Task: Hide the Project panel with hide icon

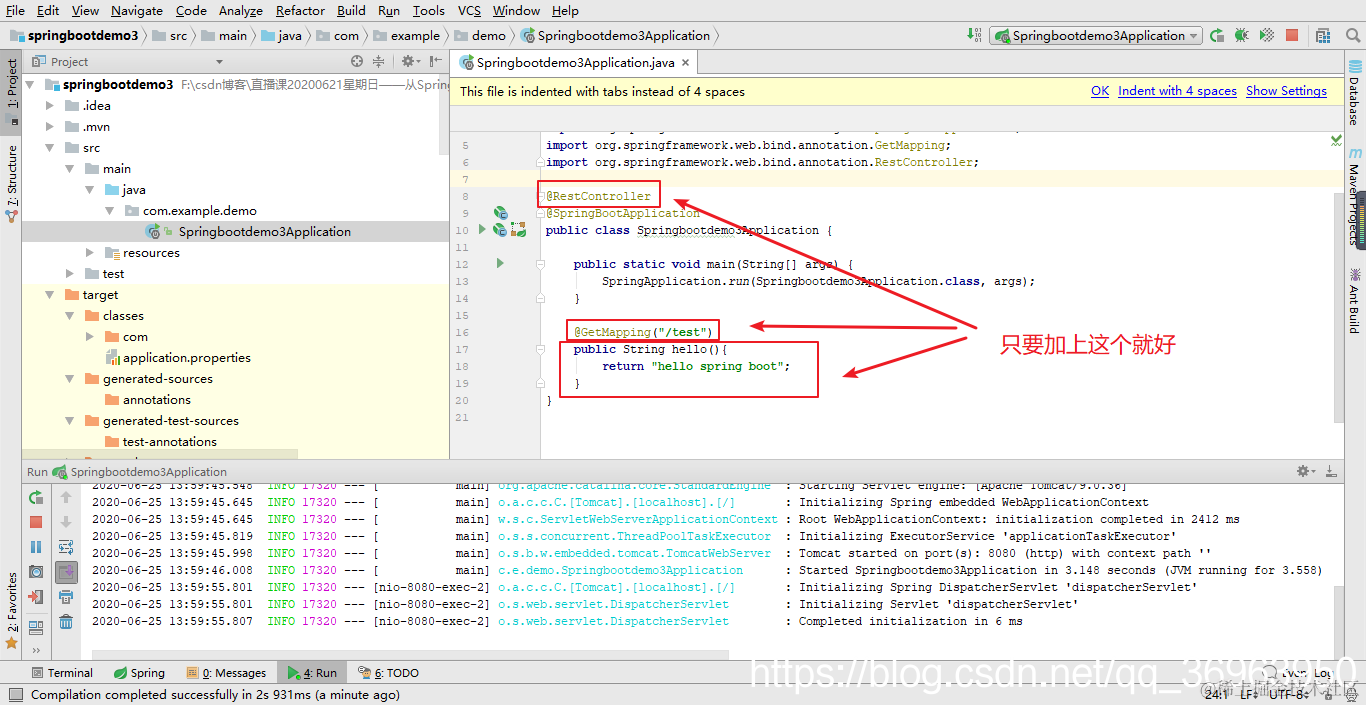Action: coord(436,61)
